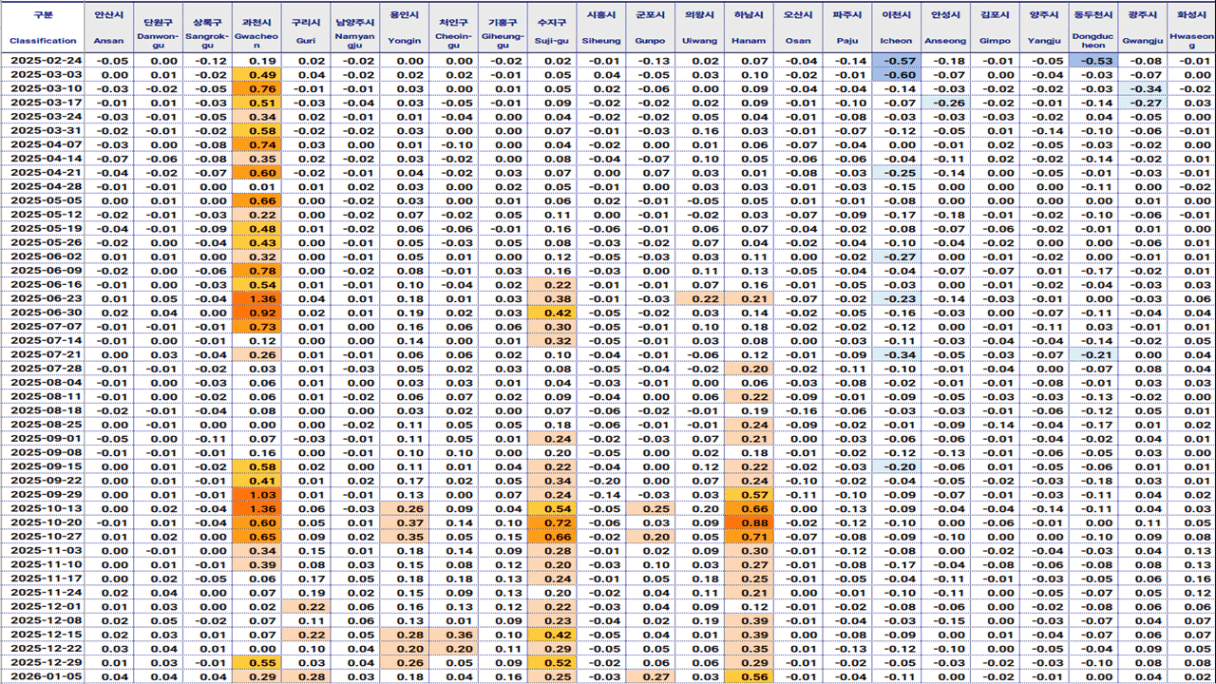
Task: Select Guri cell 0.28 in 2026-01-05 row
Action: (x=304, y=677)
